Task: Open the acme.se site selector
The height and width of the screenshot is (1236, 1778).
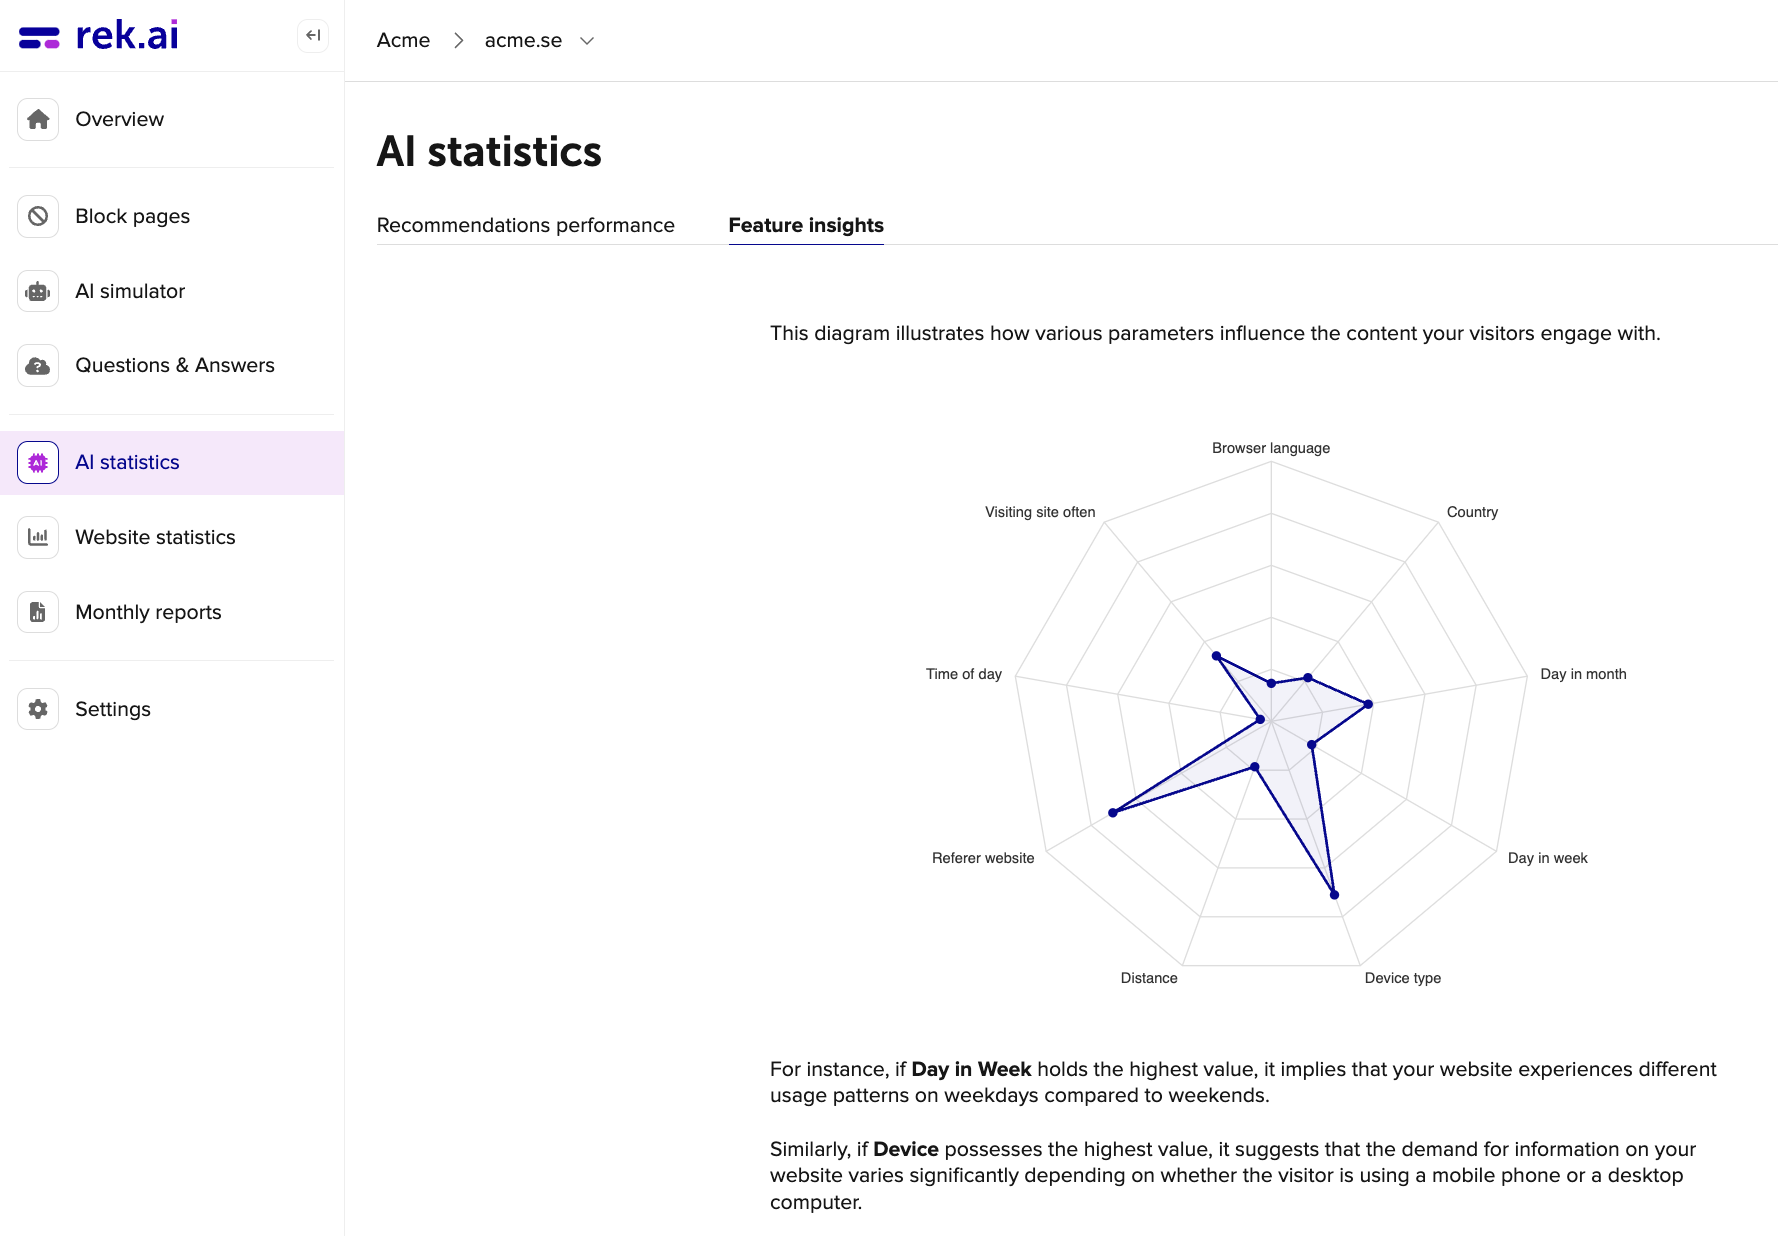Action: click(x=523, y=41)
